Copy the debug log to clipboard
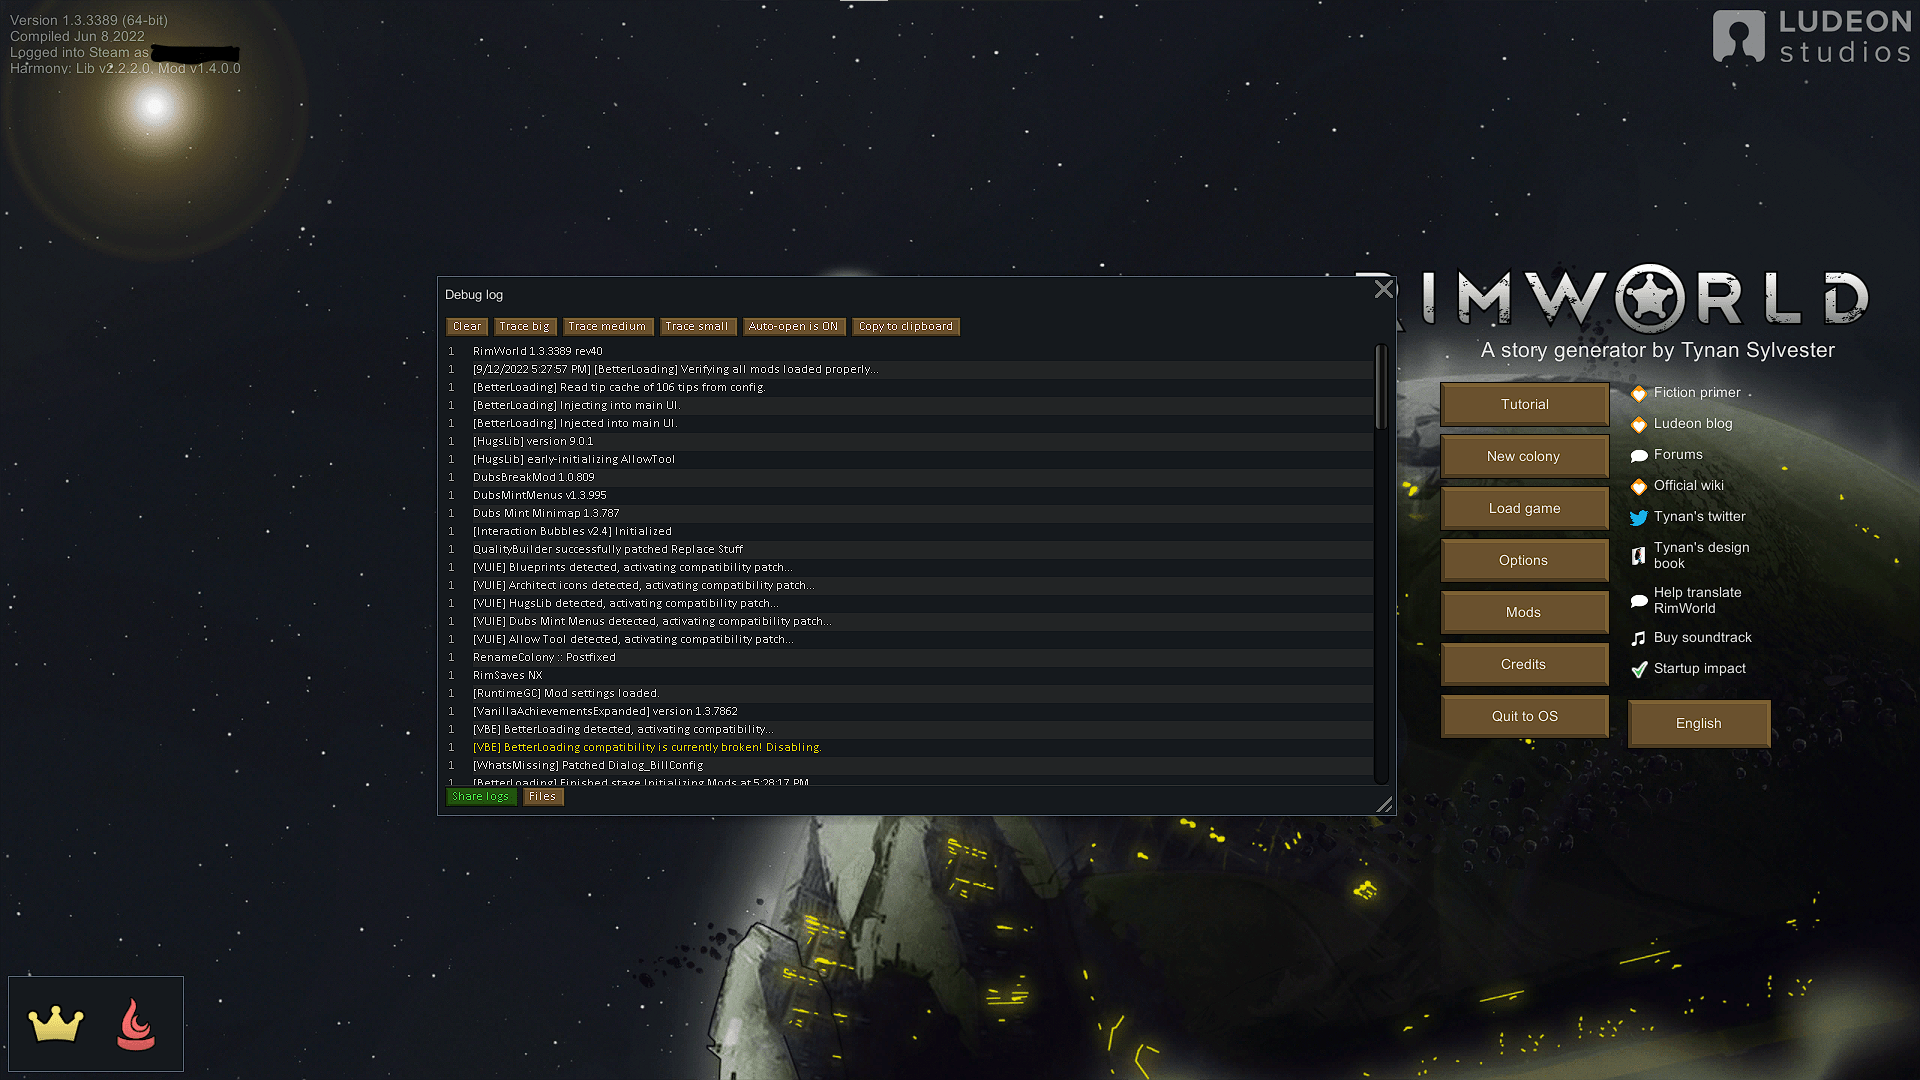1920x1080 pixels. [x=905, y=326]
